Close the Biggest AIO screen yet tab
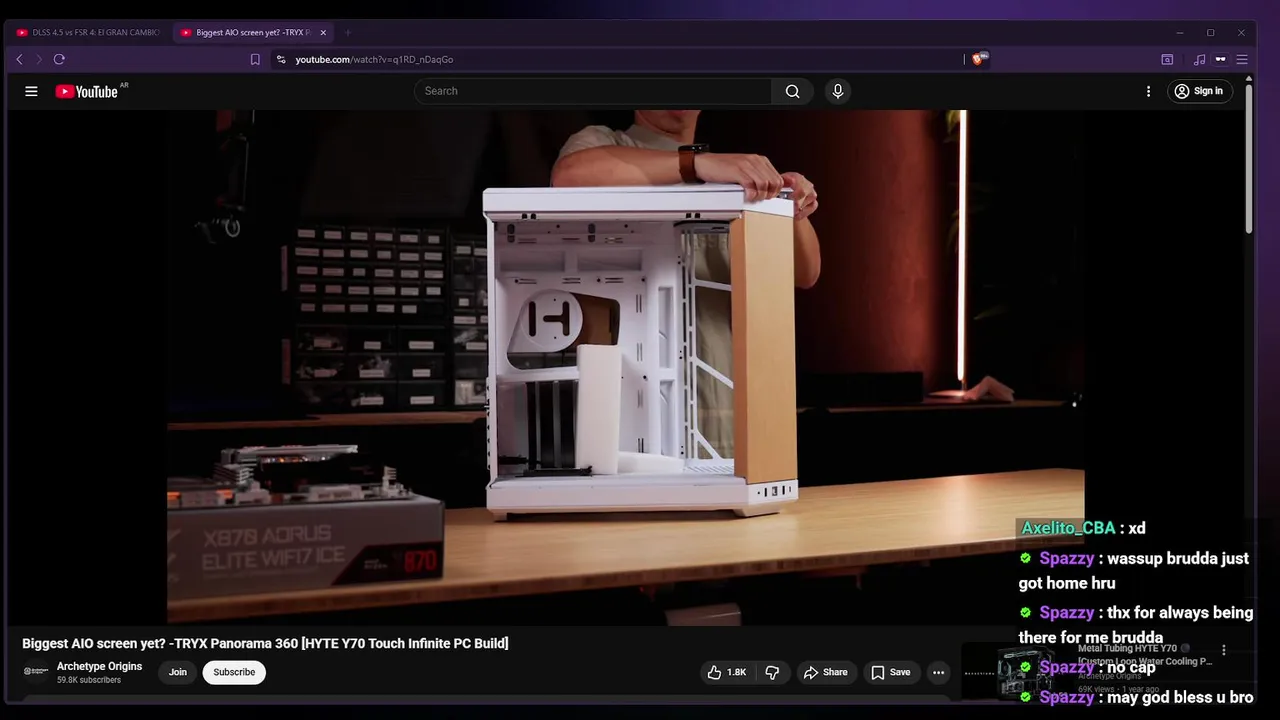The width and height of the screenshot is (1280, 720). pos(323,33)
